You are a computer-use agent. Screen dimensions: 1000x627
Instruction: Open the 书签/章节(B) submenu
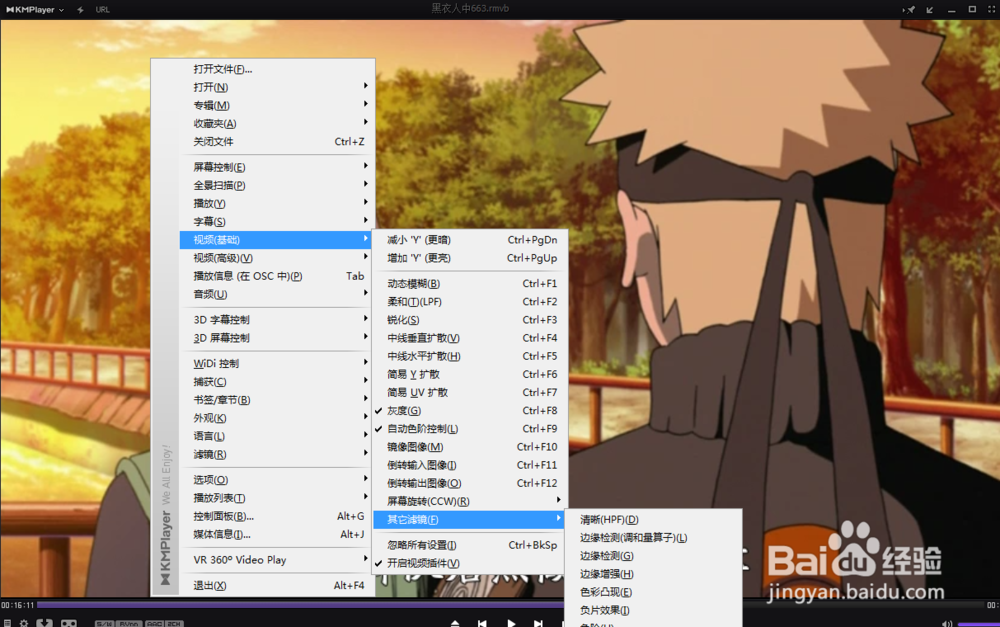tap(277, 400)
